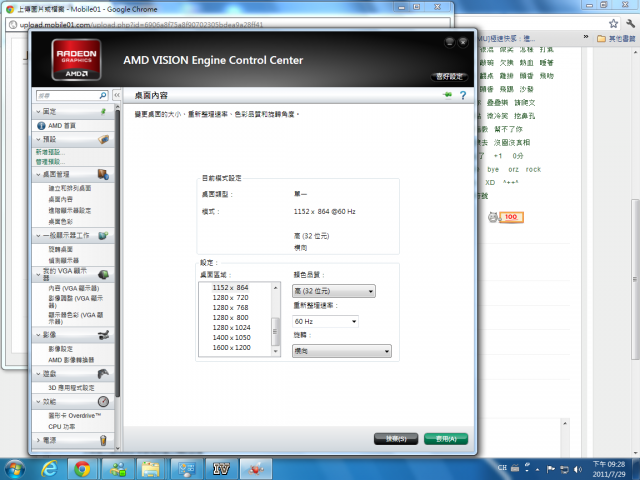The width and height of the screenshot is (640, 480).
Task: Click the volume speaker tray icon
Action: click(578, 469)
